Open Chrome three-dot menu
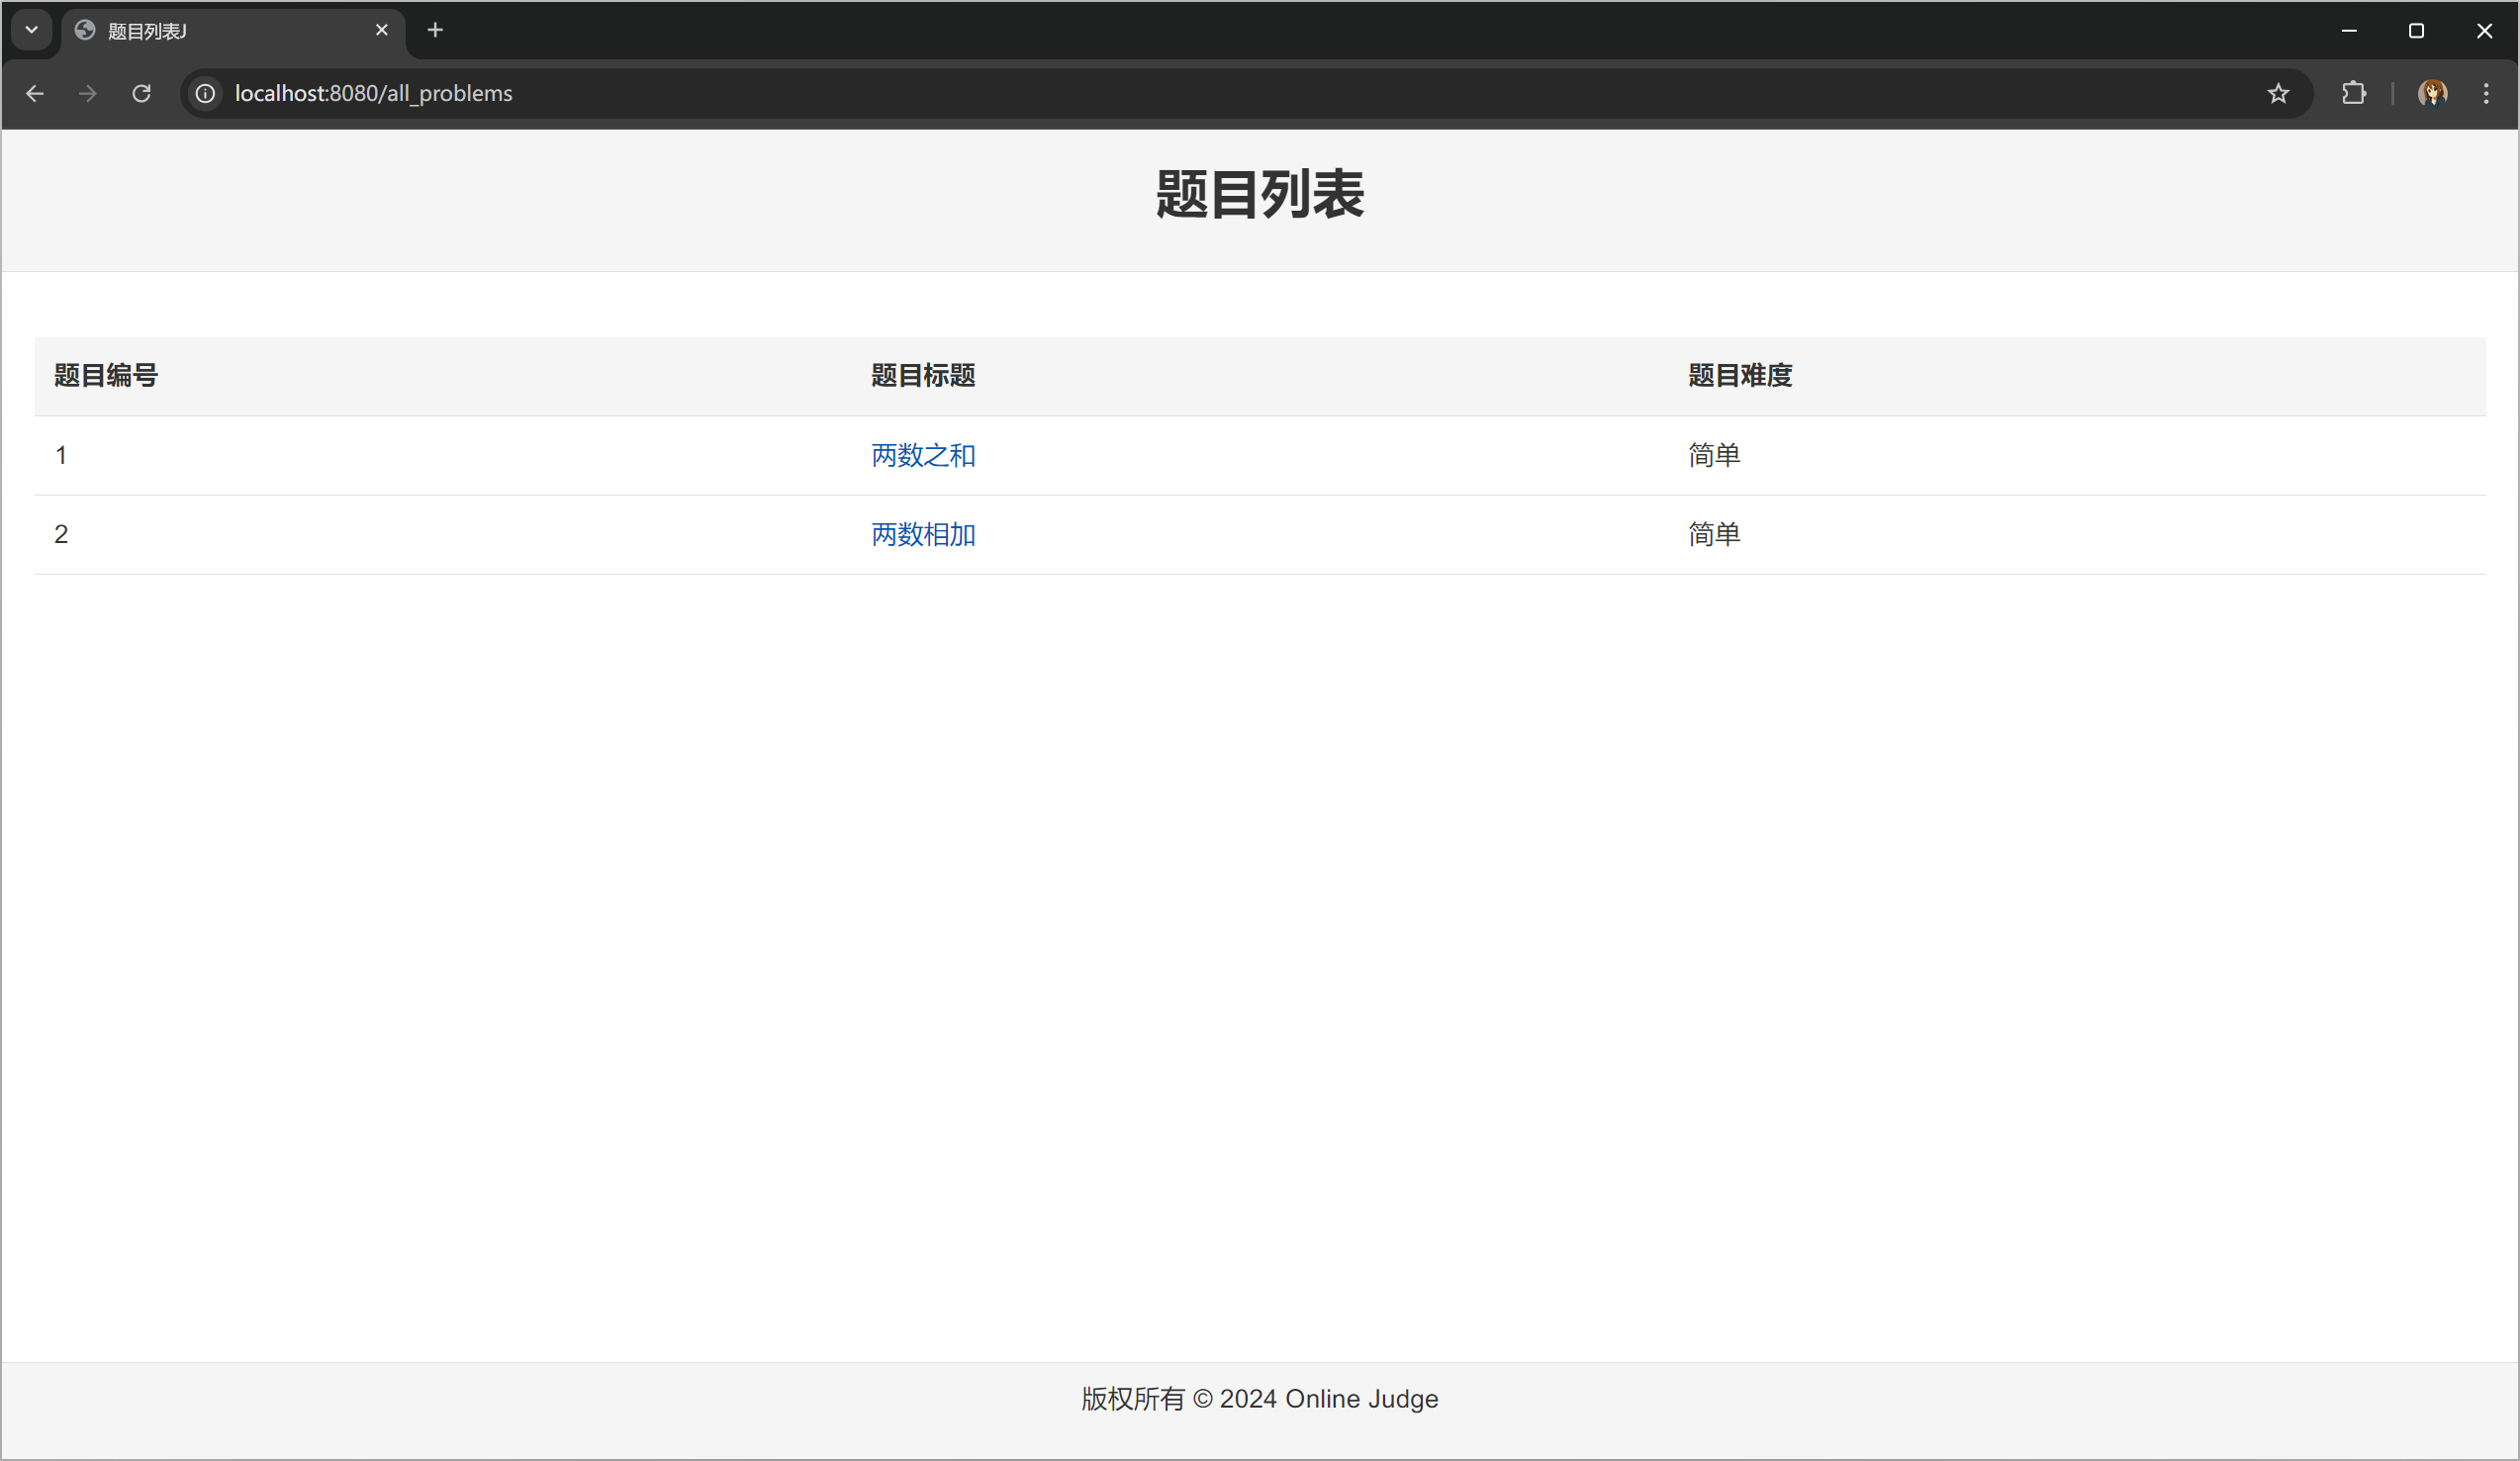2520x1461 pixels. [x=2486, y=94]
